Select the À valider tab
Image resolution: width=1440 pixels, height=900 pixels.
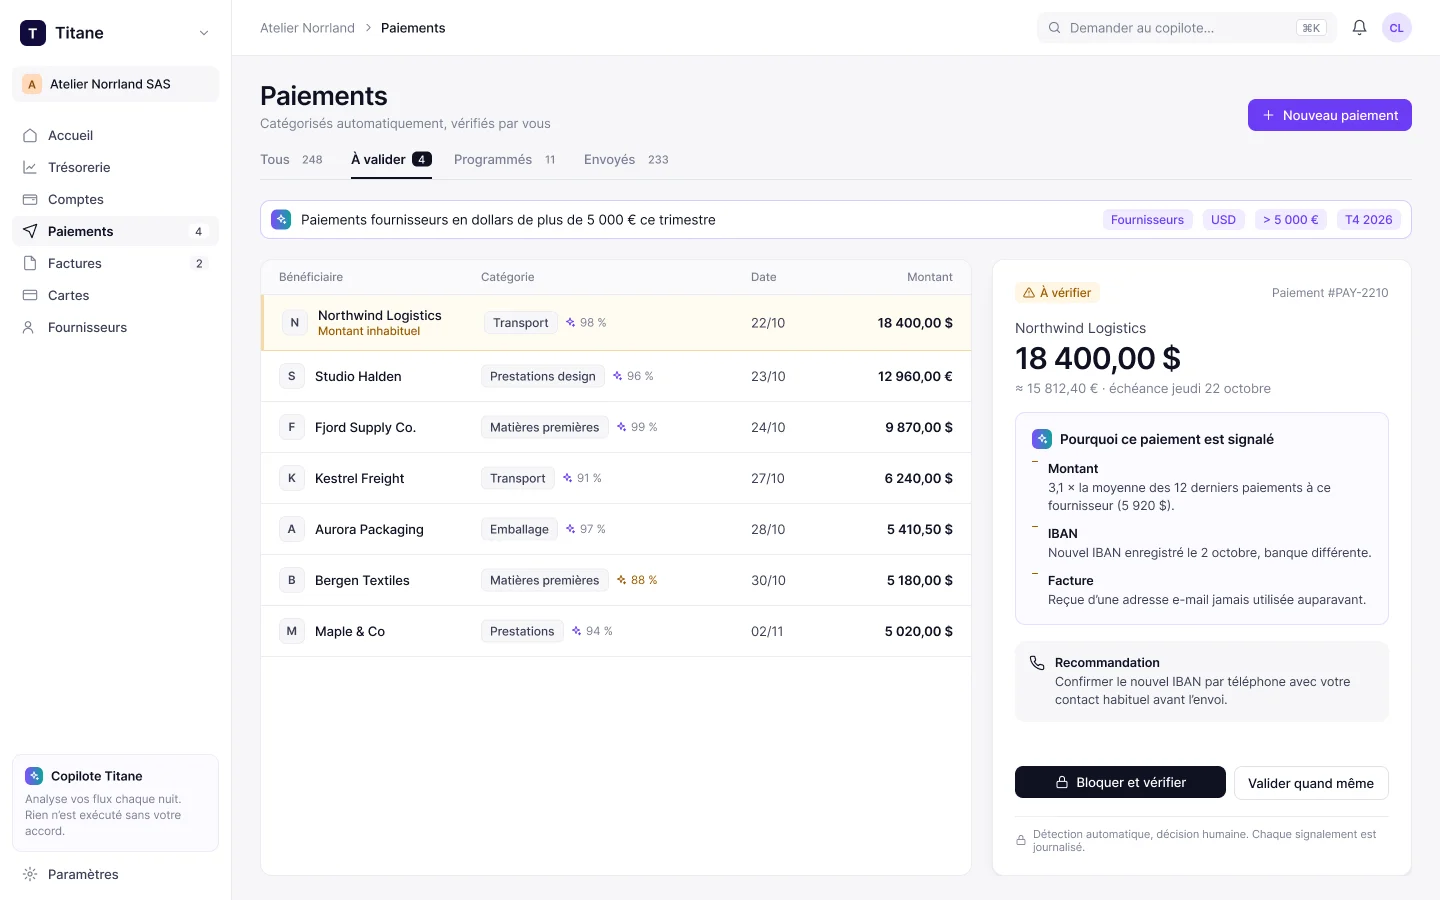pyautogui.click(x=391, y=160)
